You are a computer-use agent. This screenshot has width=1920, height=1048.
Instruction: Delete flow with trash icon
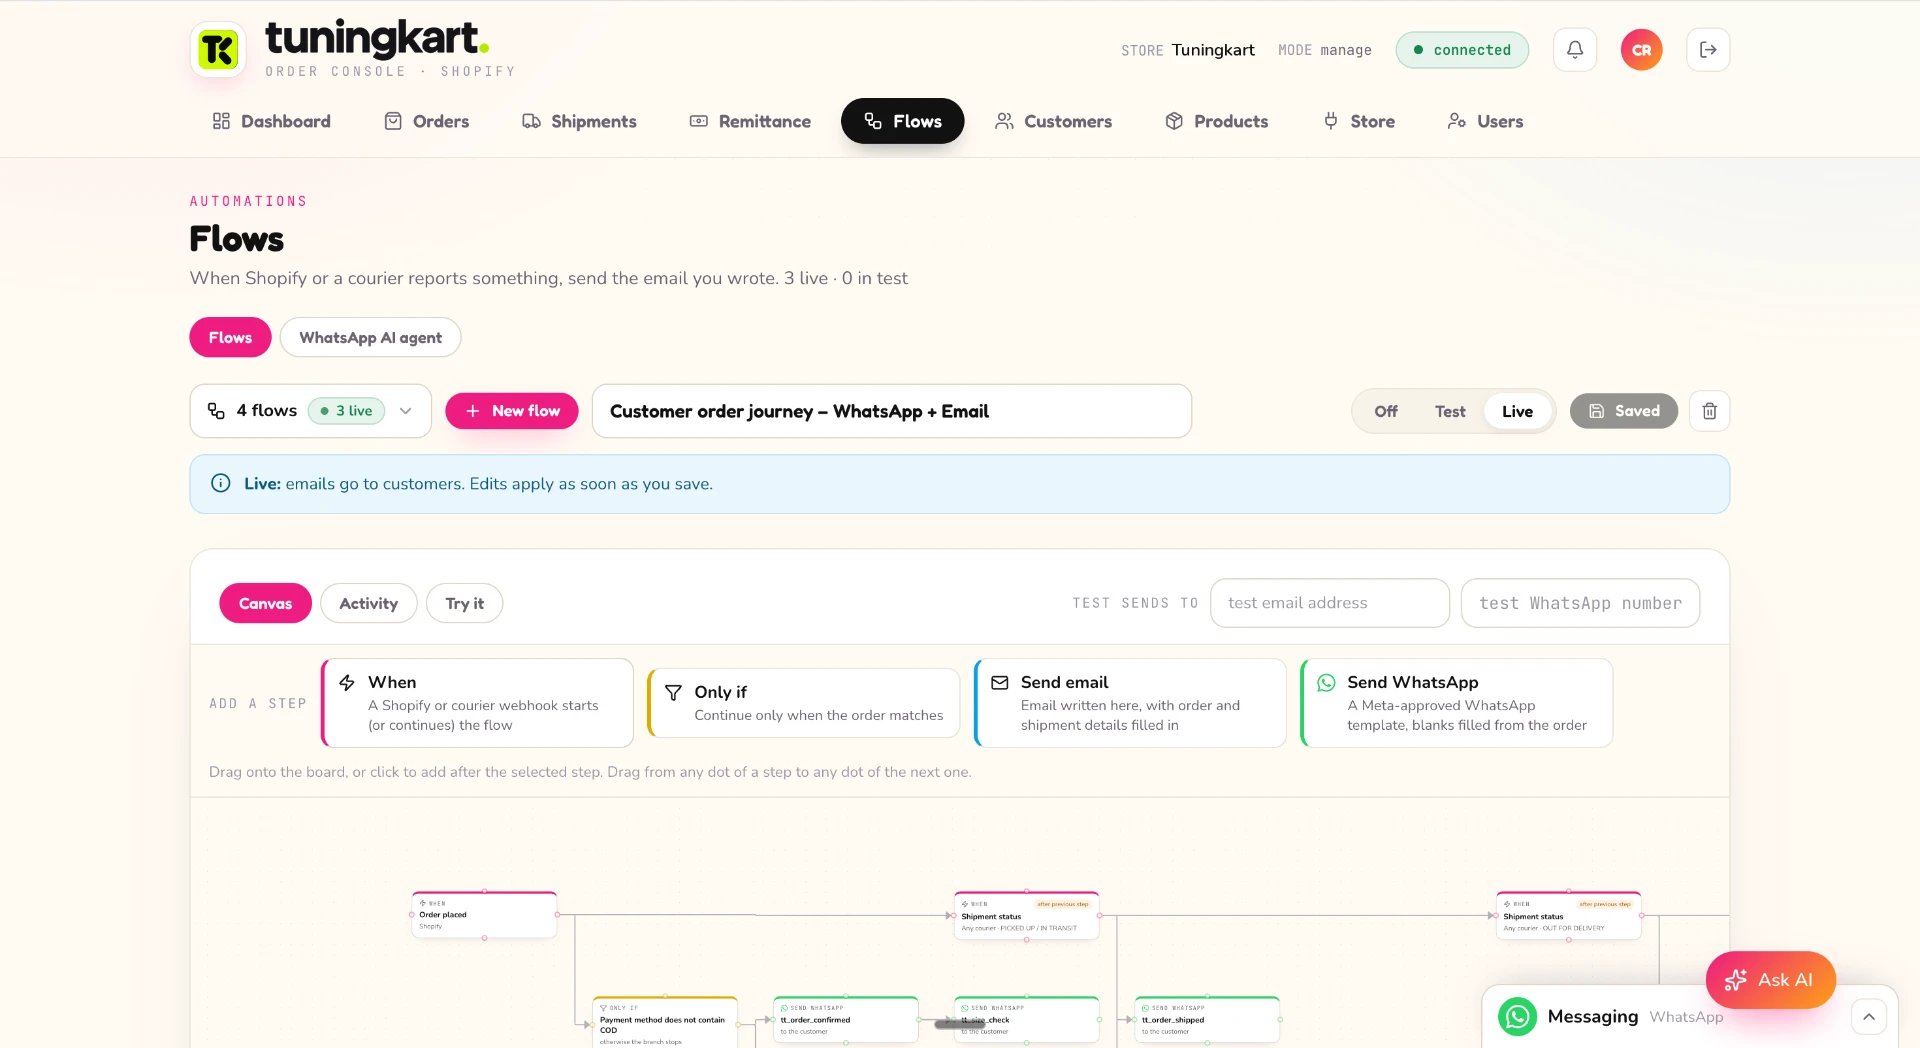click(x=1709, y=411)
